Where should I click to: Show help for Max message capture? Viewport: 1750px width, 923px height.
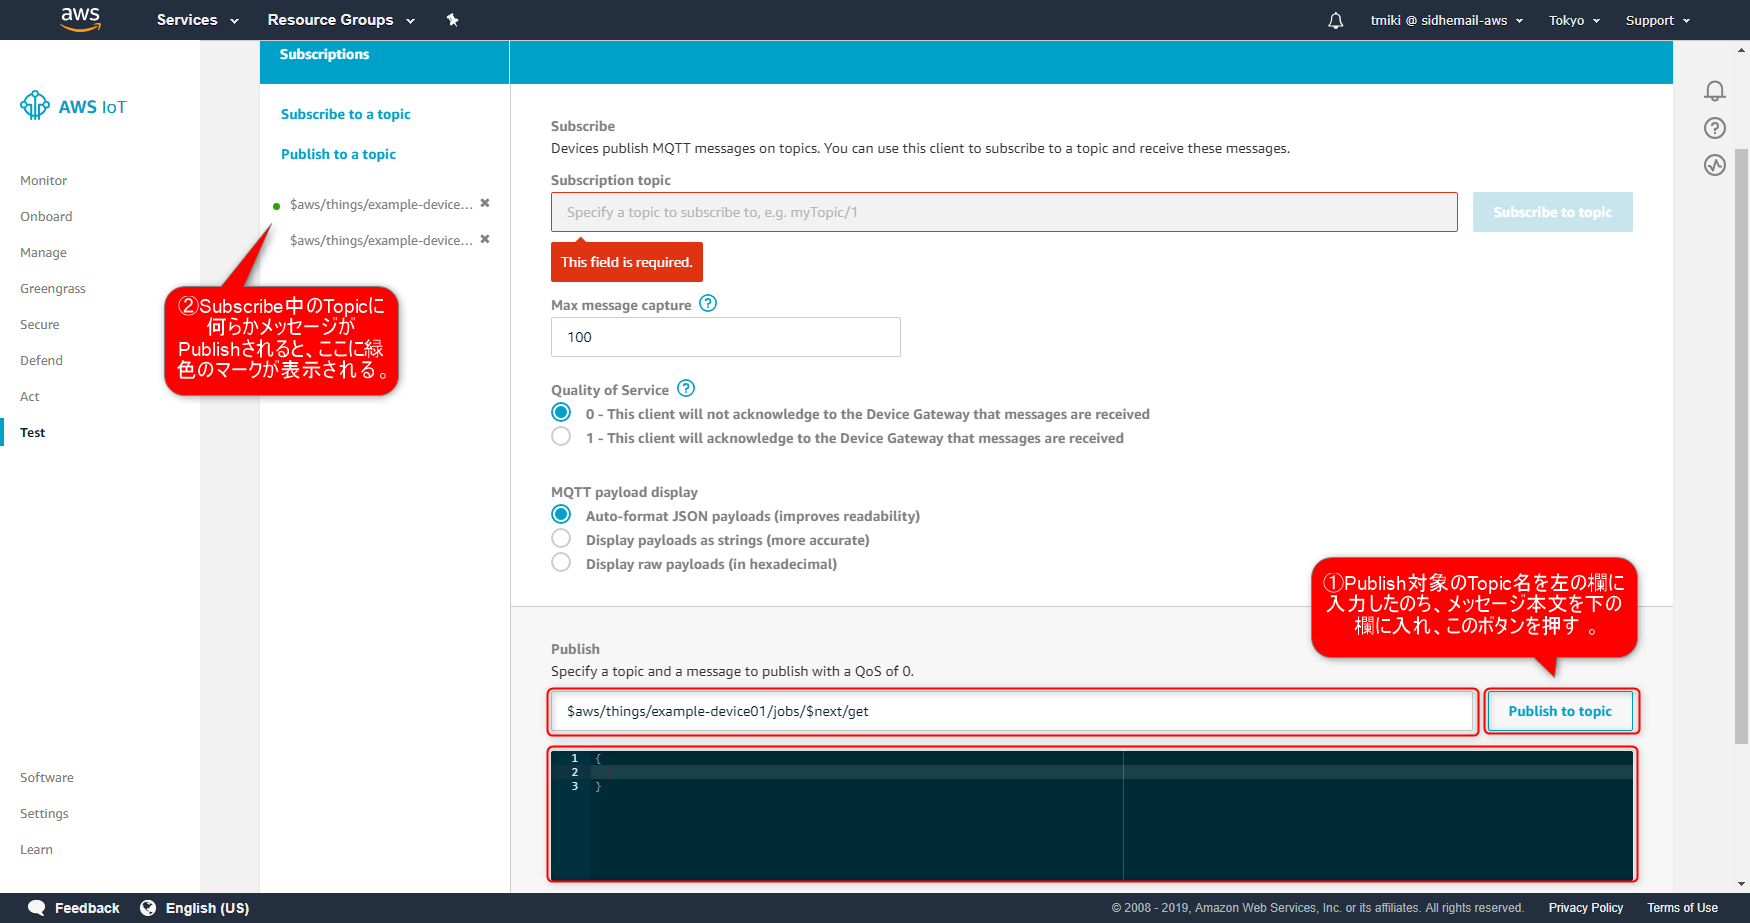pyautogui.click(x=708, y=303)
